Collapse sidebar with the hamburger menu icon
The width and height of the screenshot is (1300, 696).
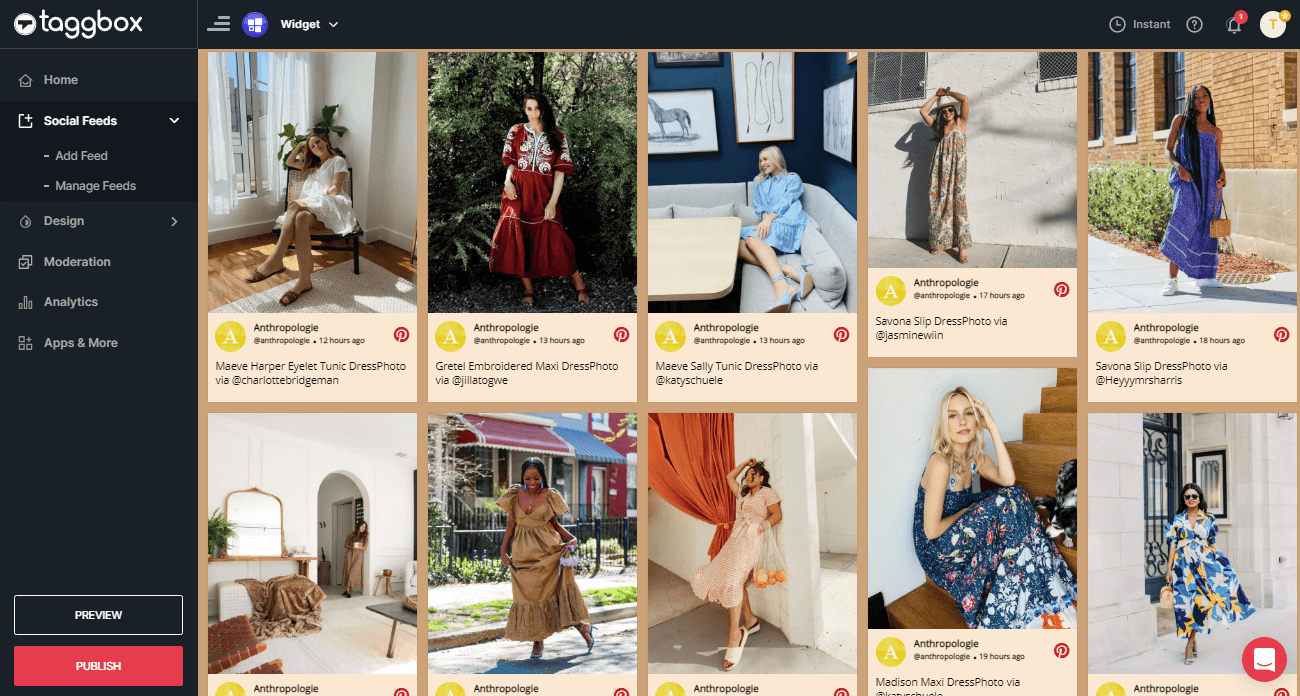(x=218, y=24)
